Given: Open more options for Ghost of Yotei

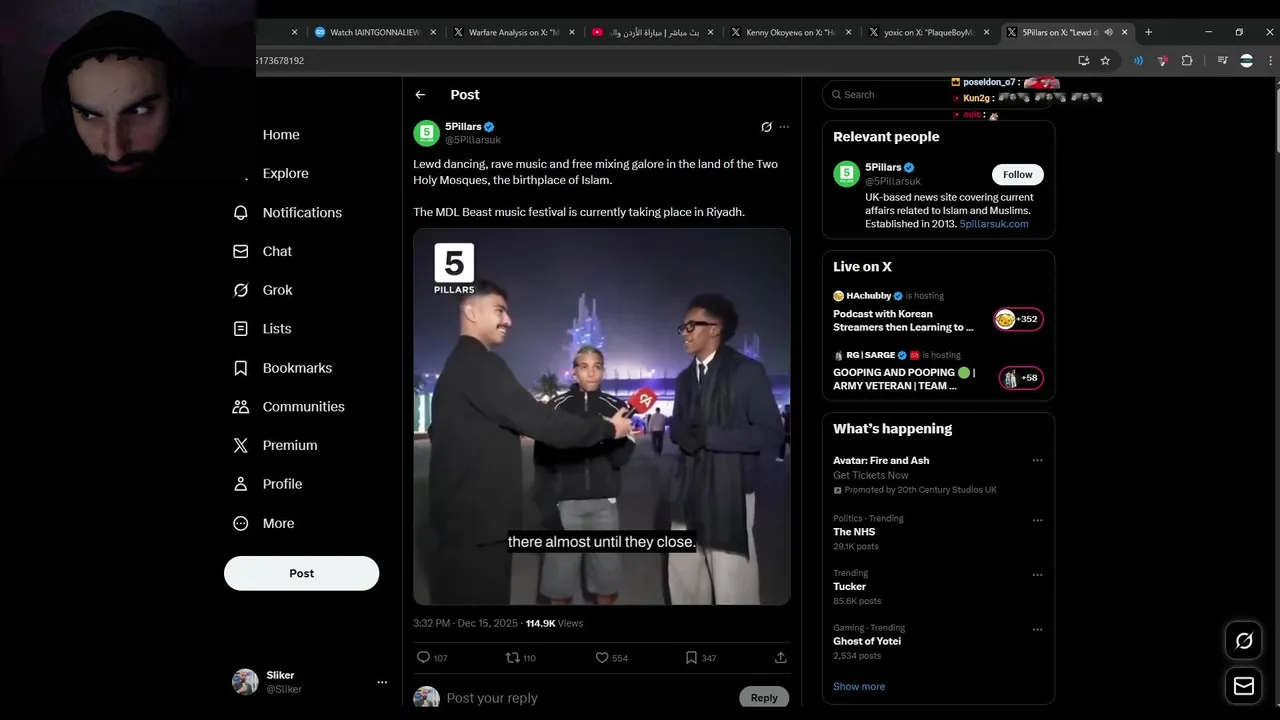Looking at the screenshot, I should (1037, 630).
